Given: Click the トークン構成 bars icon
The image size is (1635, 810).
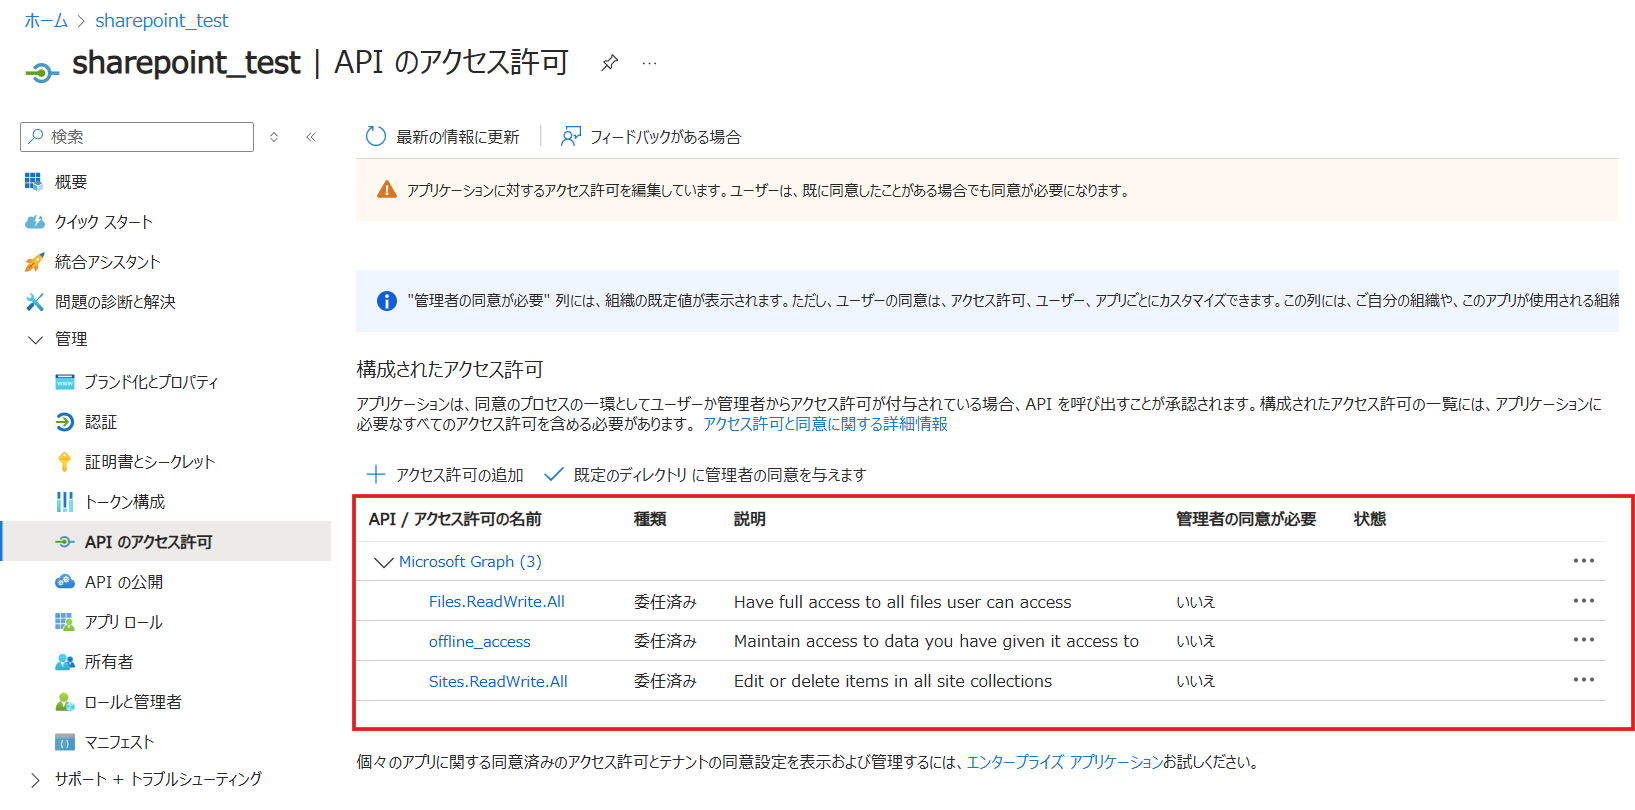Looking at the screenshot, I should click(x=65, y=502).
